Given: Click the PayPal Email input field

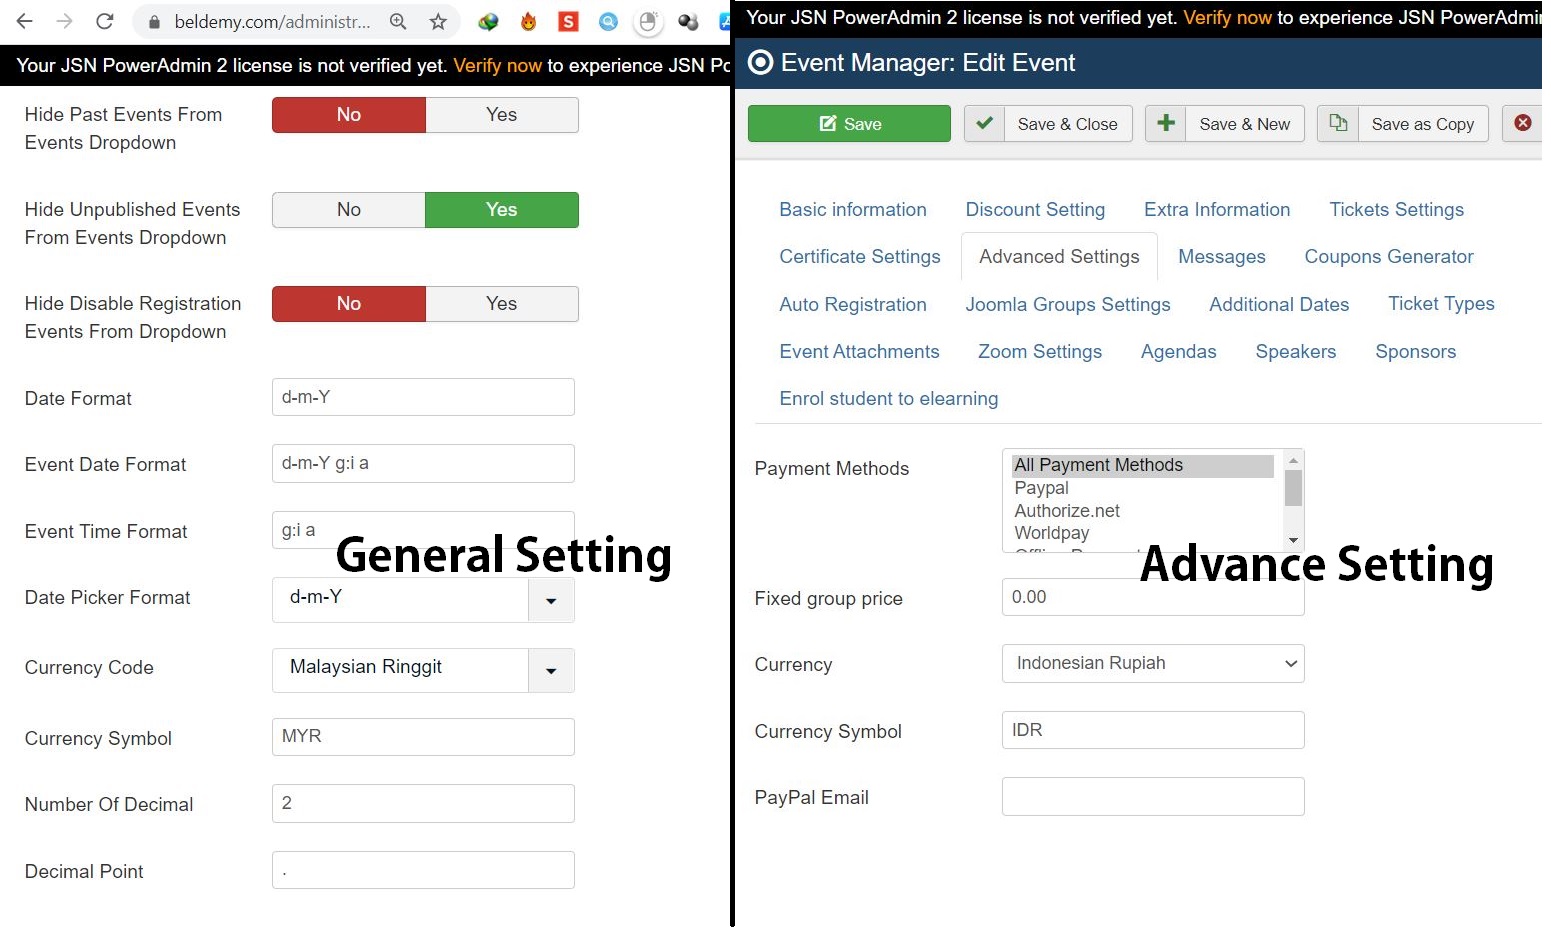Looking at the screenshot, I should click(1152, 797).
